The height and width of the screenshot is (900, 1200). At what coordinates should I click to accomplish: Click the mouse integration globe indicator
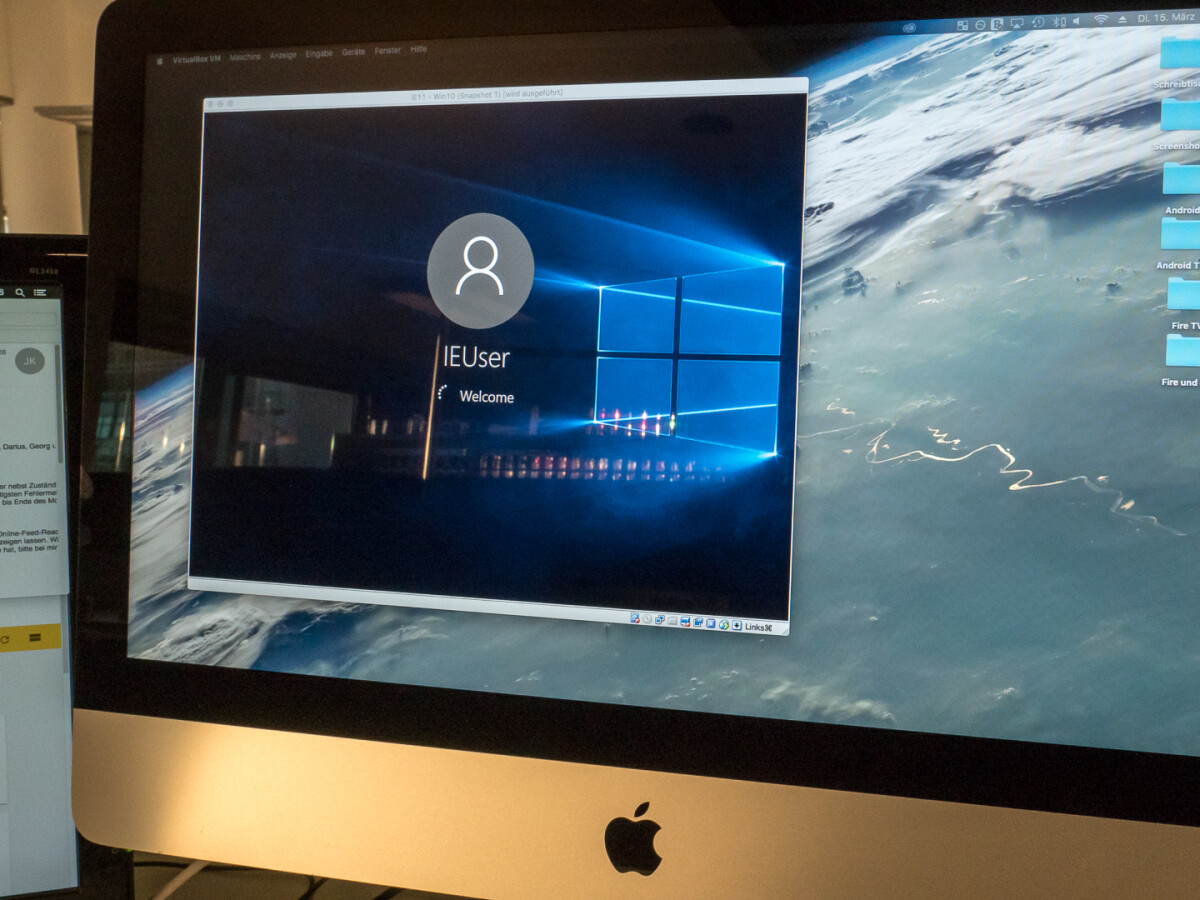[x=724, y=624]
